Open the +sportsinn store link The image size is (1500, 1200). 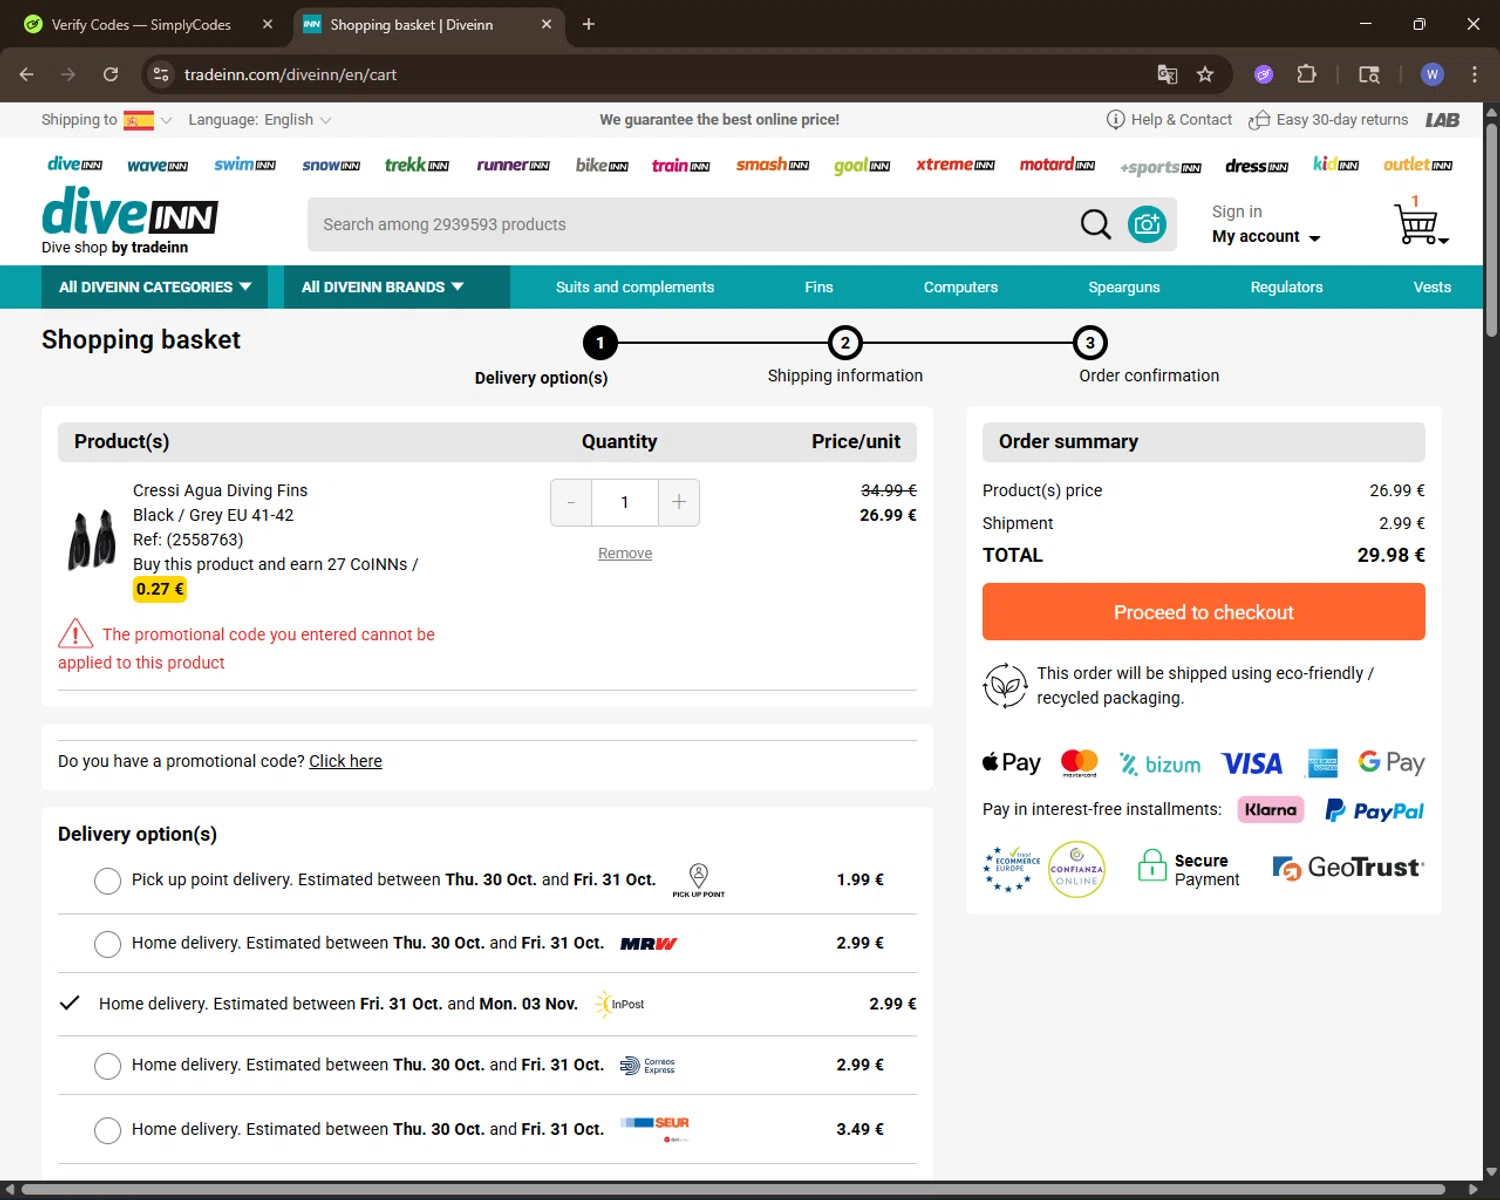1160,167
